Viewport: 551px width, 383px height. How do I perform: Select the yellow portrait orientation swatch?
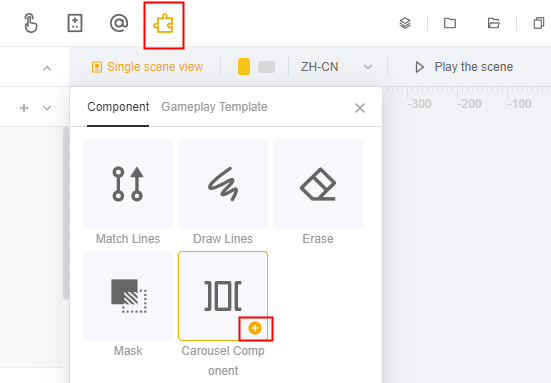(x=244, y=67)
